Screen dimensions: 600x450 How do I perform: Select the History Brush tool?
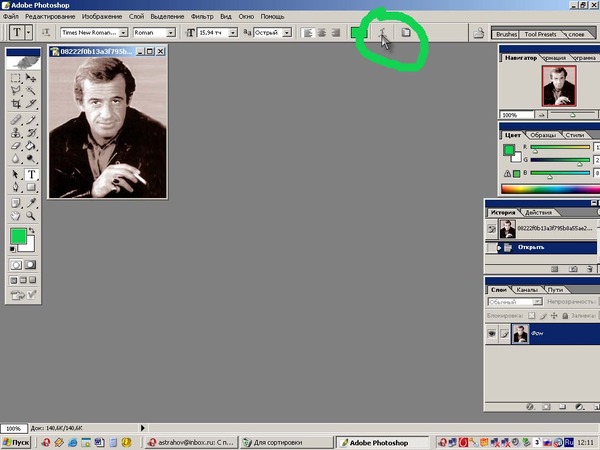31,133
